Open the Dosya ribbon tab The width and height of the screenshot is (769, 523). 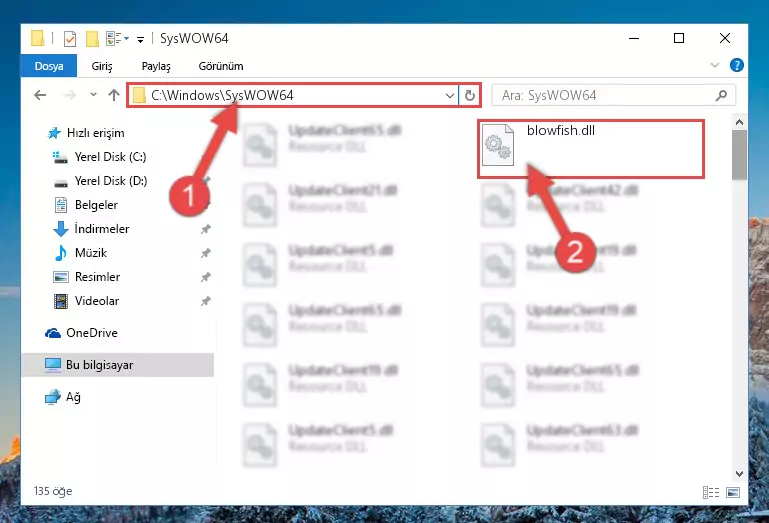(x=49, y=66)
